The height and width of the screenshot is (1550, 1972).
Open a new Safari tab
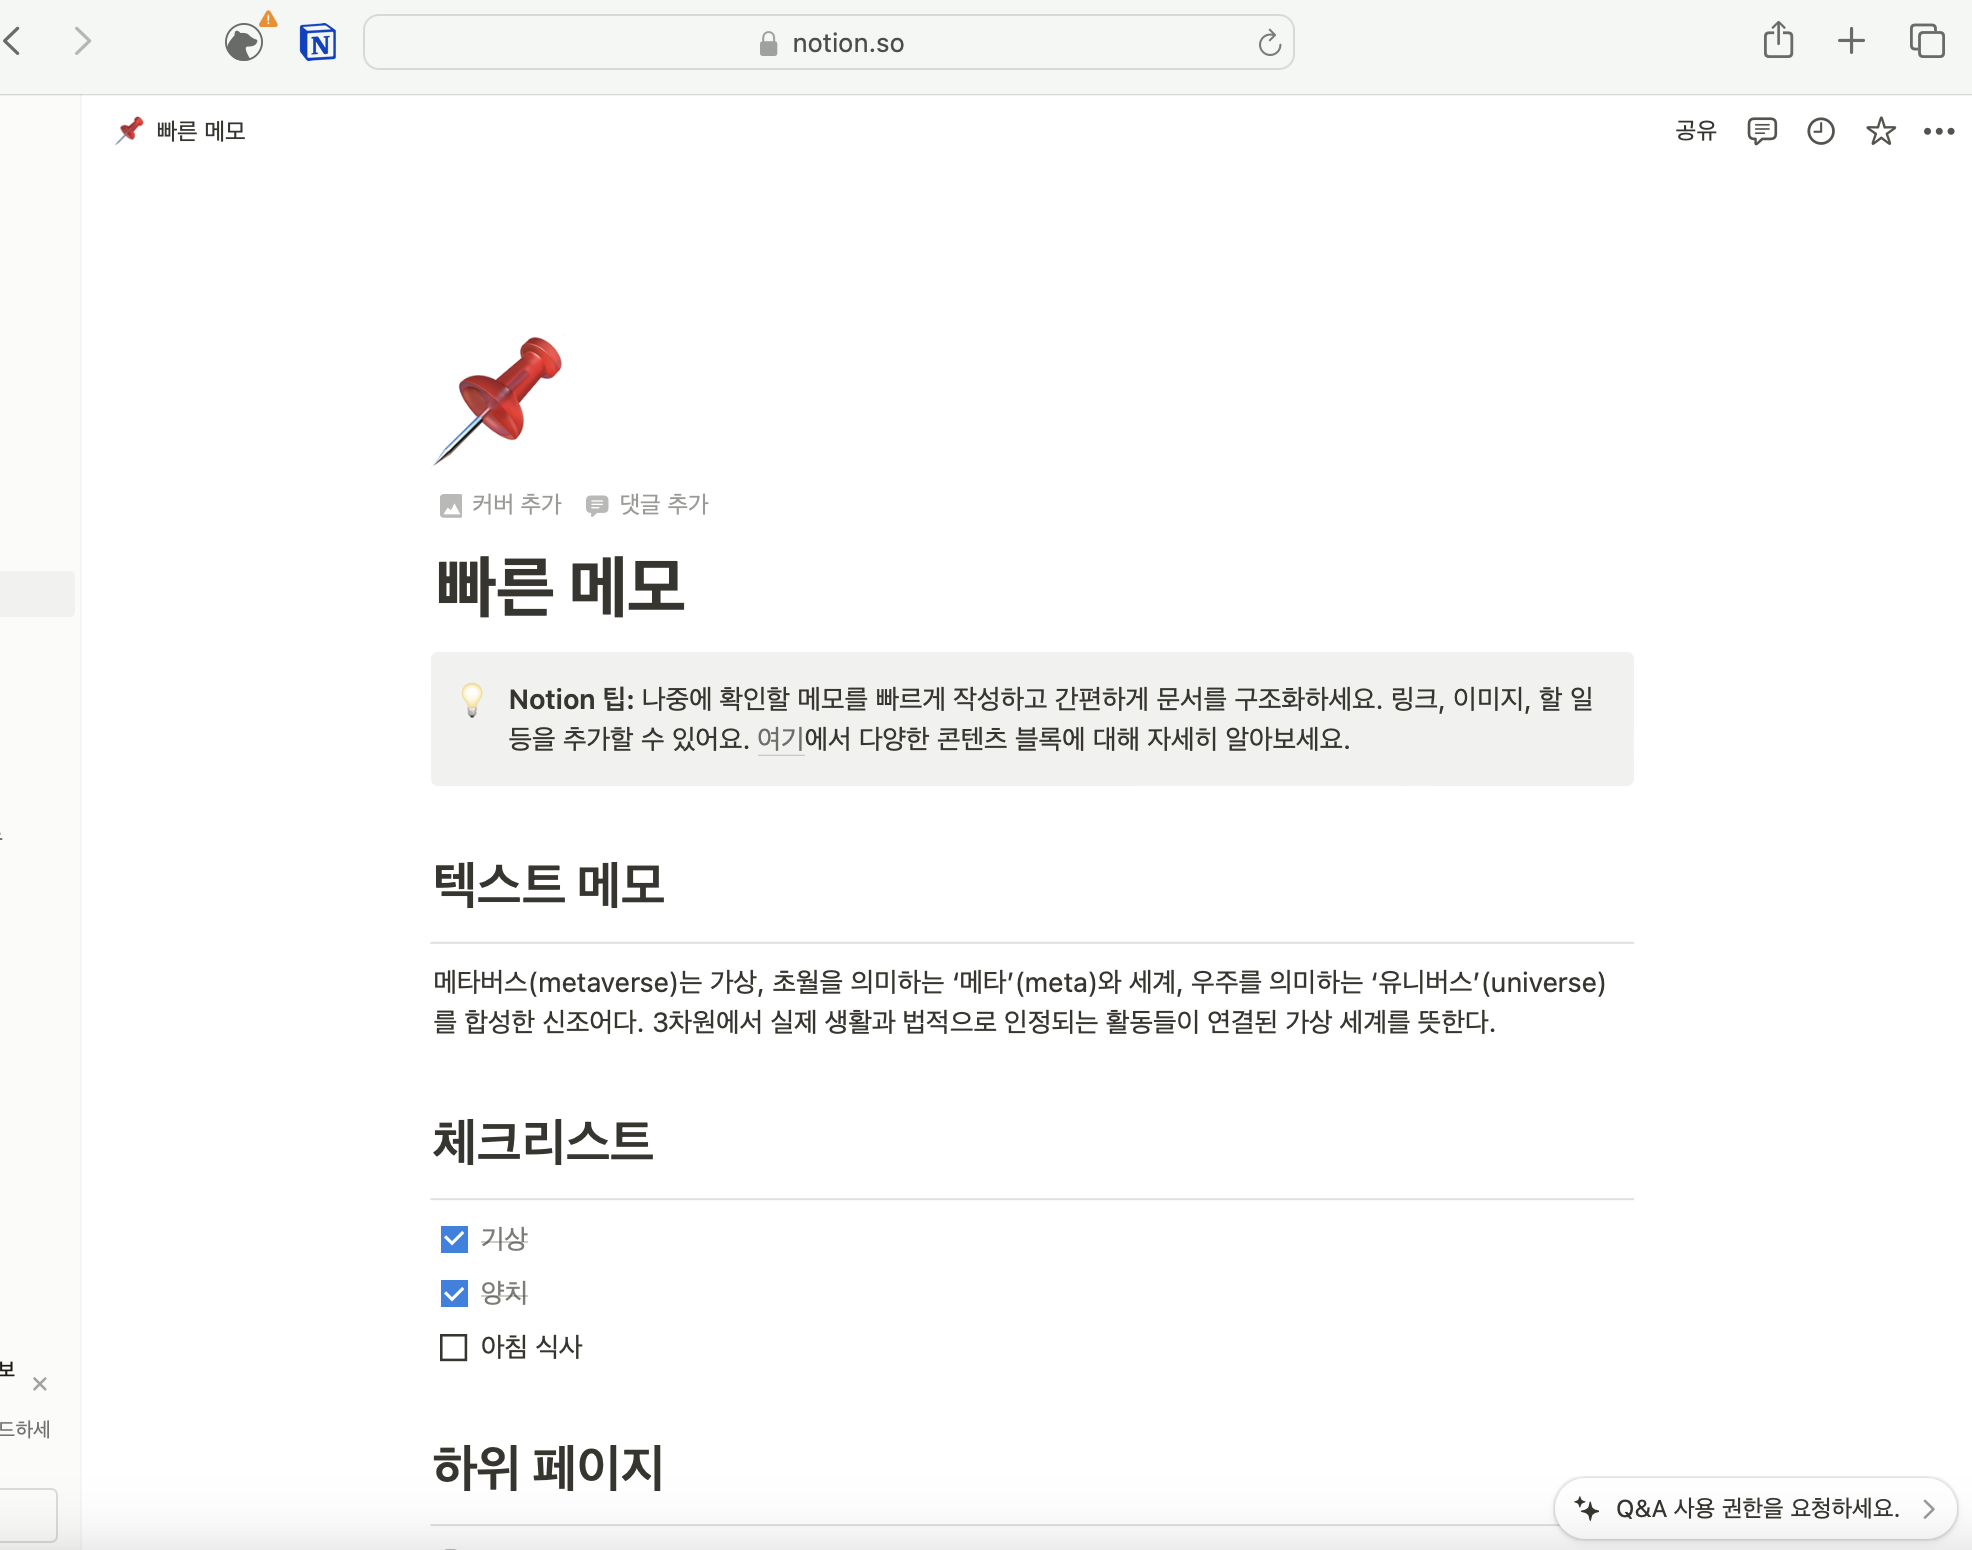[1851, 41]
